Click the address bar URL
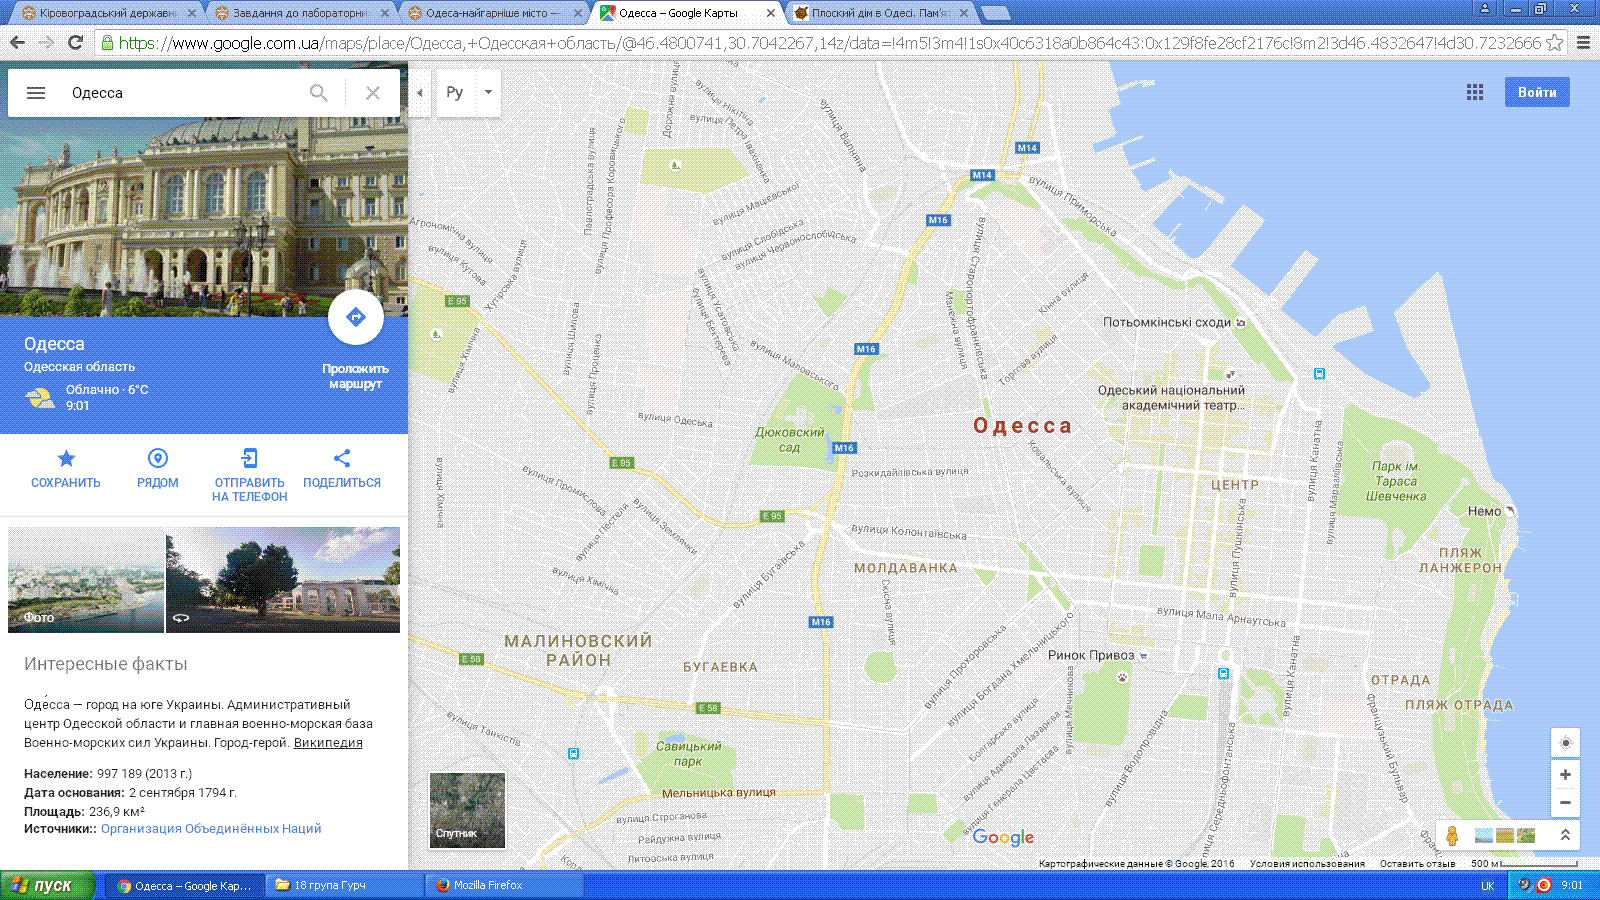1600x900 pixels. 829,43
